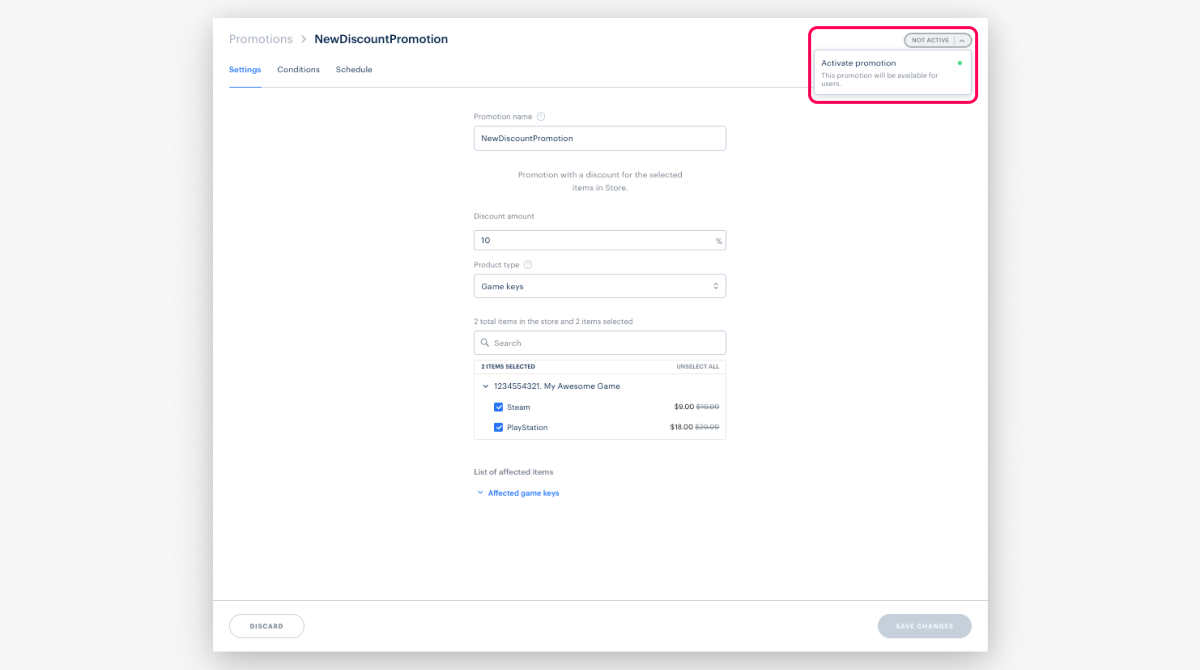The image size is (1200, 670).
Task: Collapse the My Awesome Game item group
Action: coord(486,386)
